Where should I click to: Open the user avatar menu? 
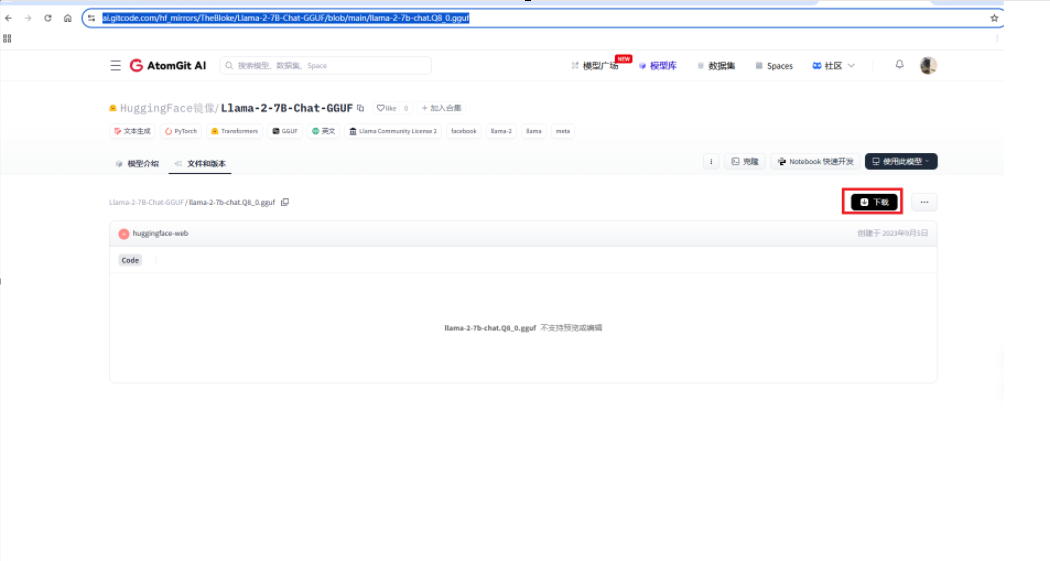[x=928, y=66]
